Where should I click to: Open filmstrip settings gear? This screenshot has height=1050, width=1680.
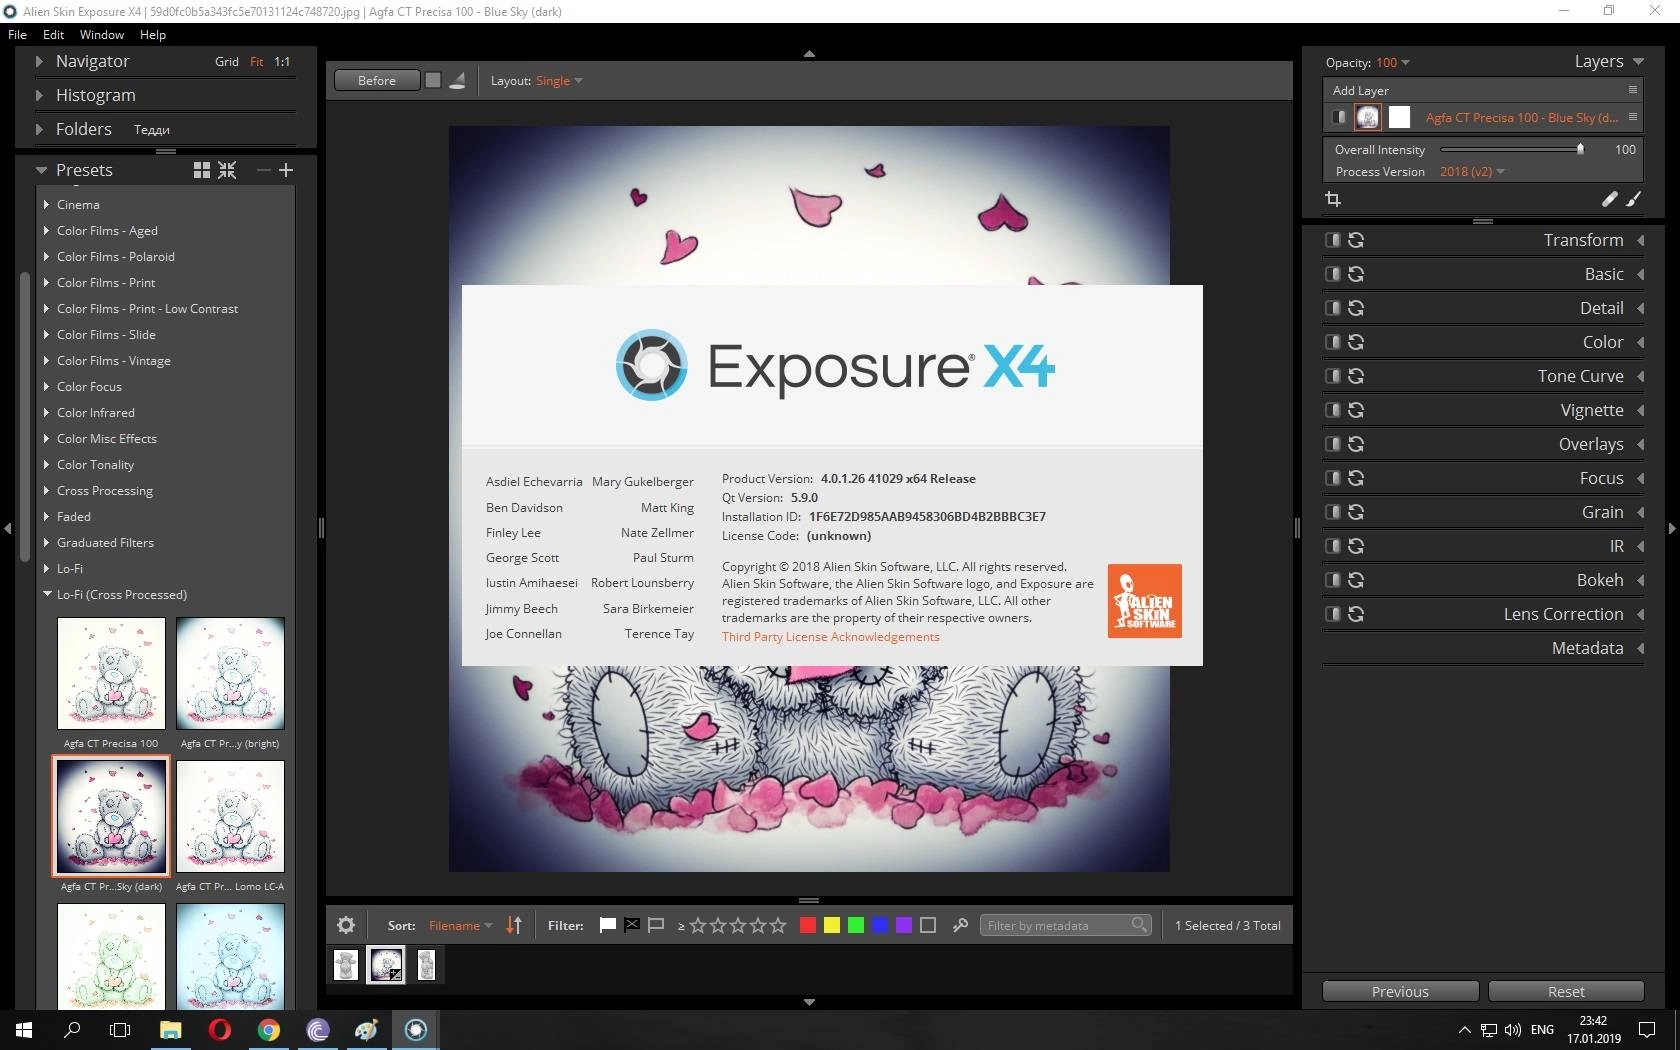click(x=346, y=925)
